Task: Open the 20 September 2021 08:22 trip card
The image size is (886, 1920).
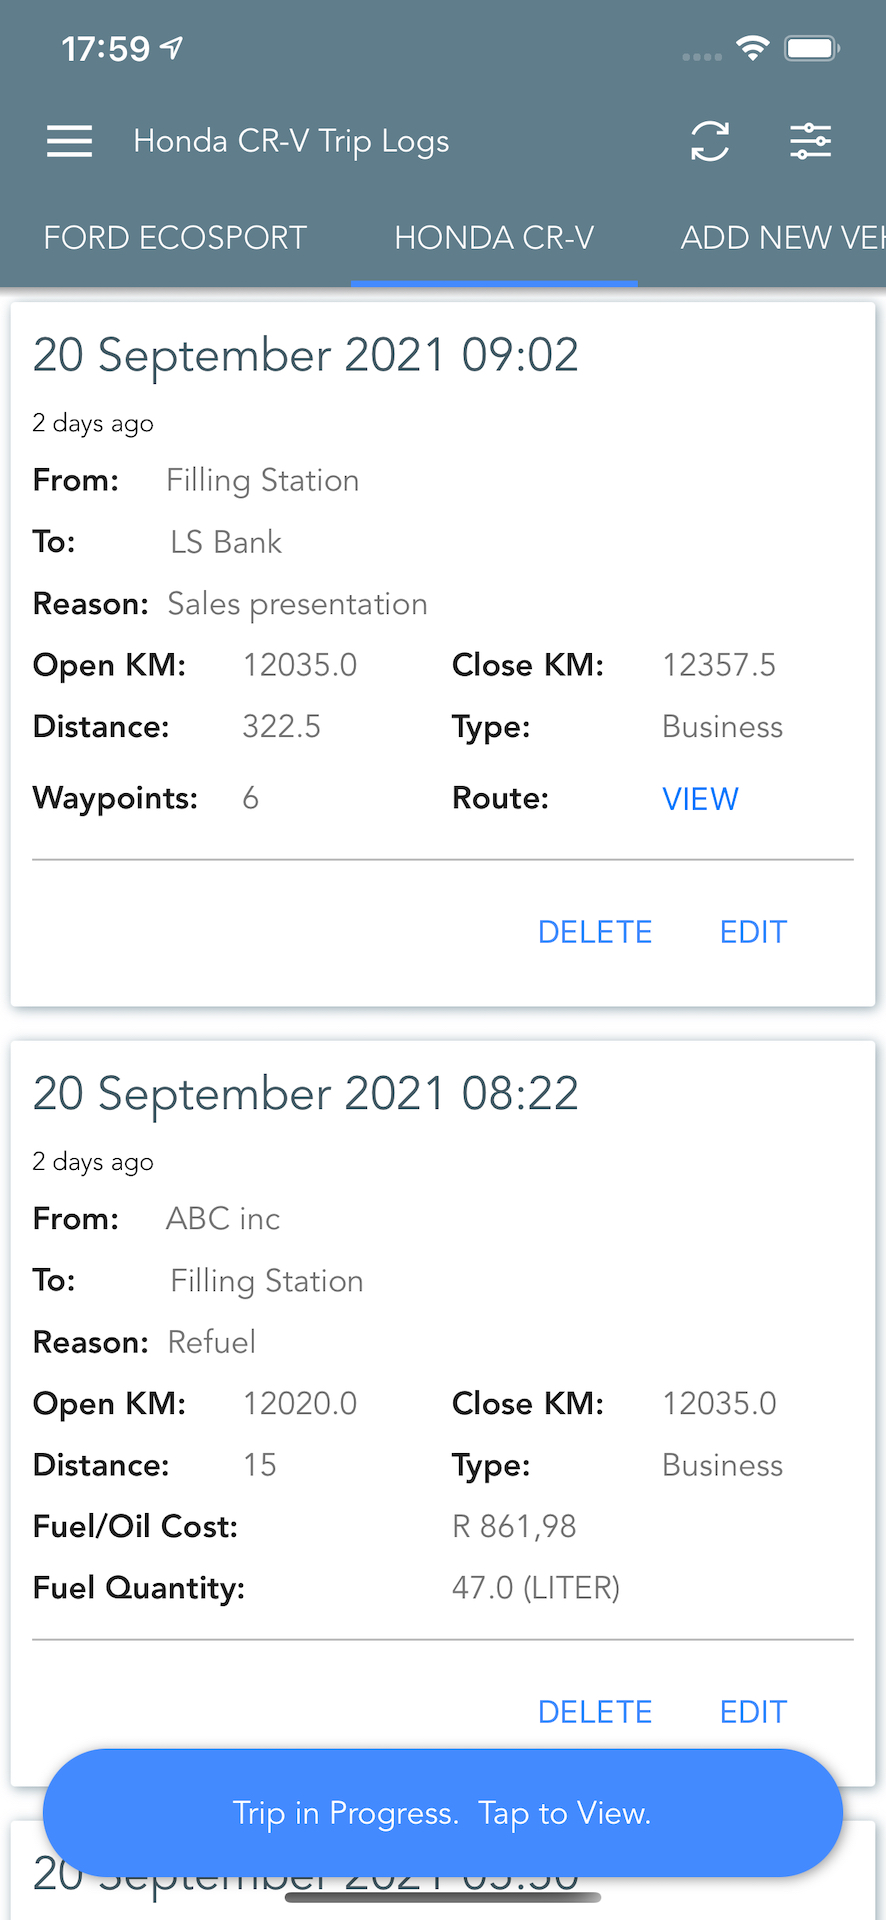Action: 306,1094
